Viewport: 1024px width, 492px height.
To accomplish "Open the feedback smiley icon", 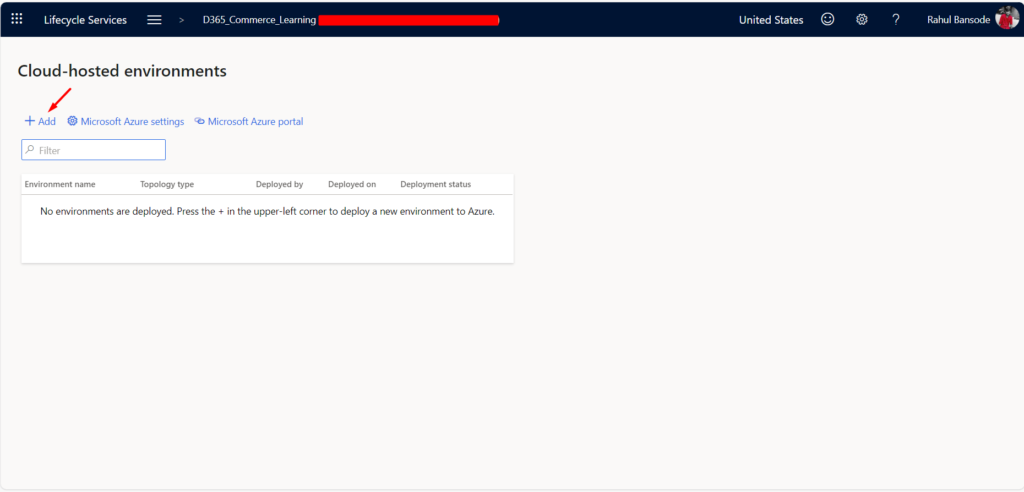I will [827, 20].
